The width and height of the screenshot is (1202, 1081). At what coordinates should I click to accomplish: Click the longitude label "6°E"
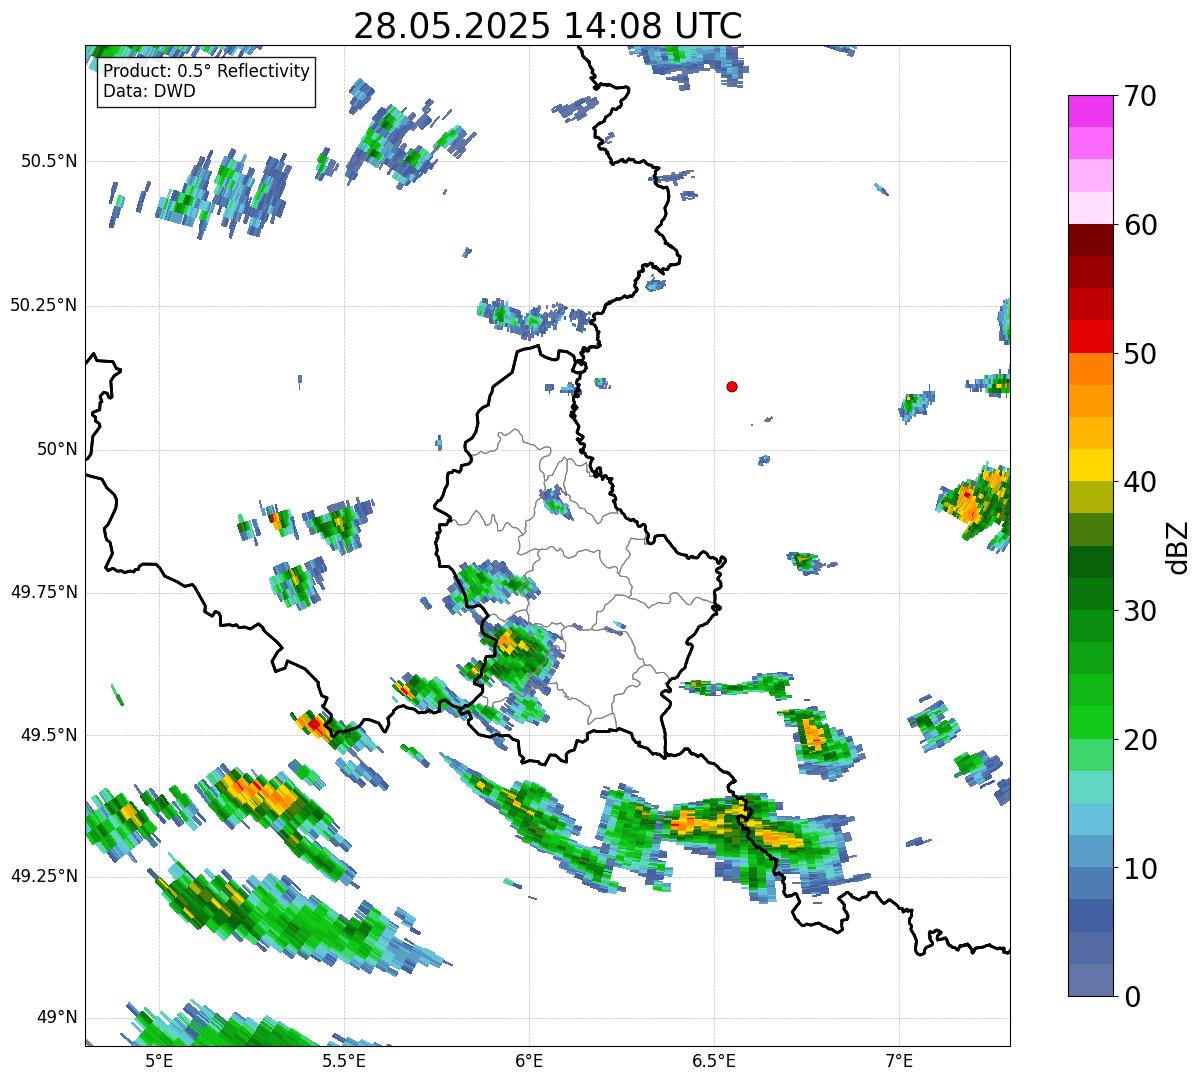(x=529, y=1060)
